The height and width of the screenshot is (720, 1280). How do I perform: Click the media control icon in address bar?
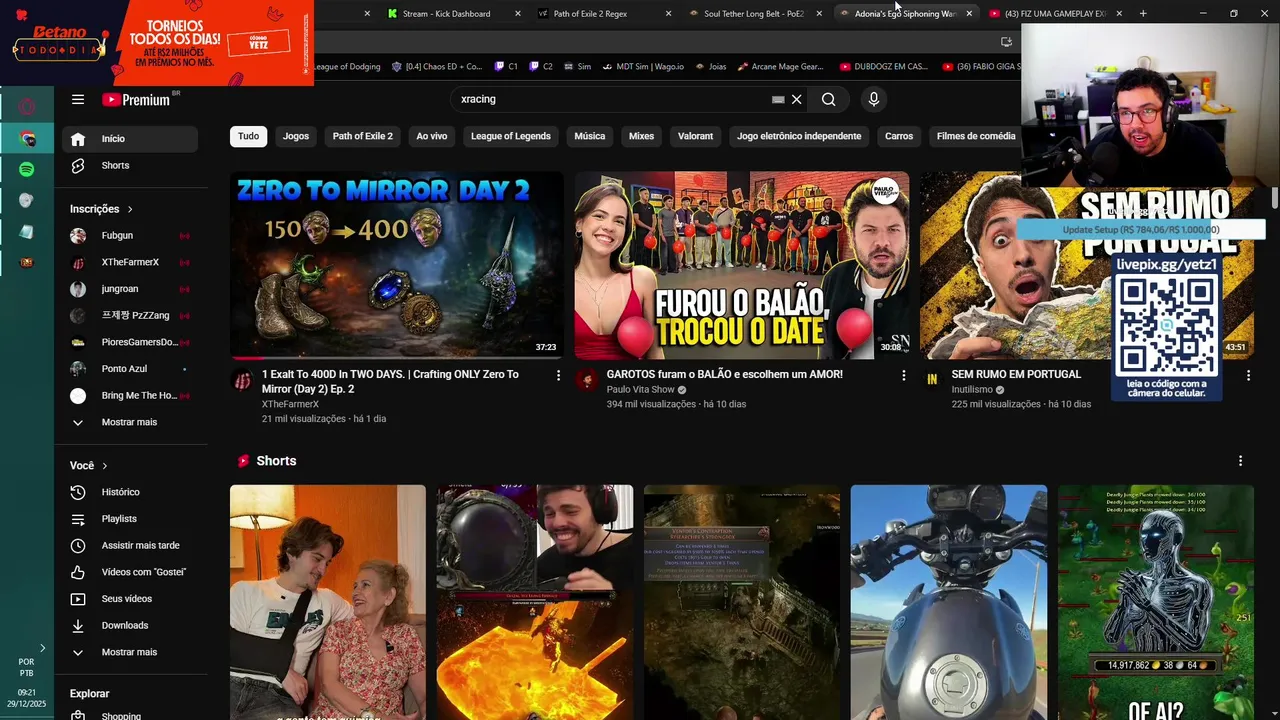pos(1006,41)
